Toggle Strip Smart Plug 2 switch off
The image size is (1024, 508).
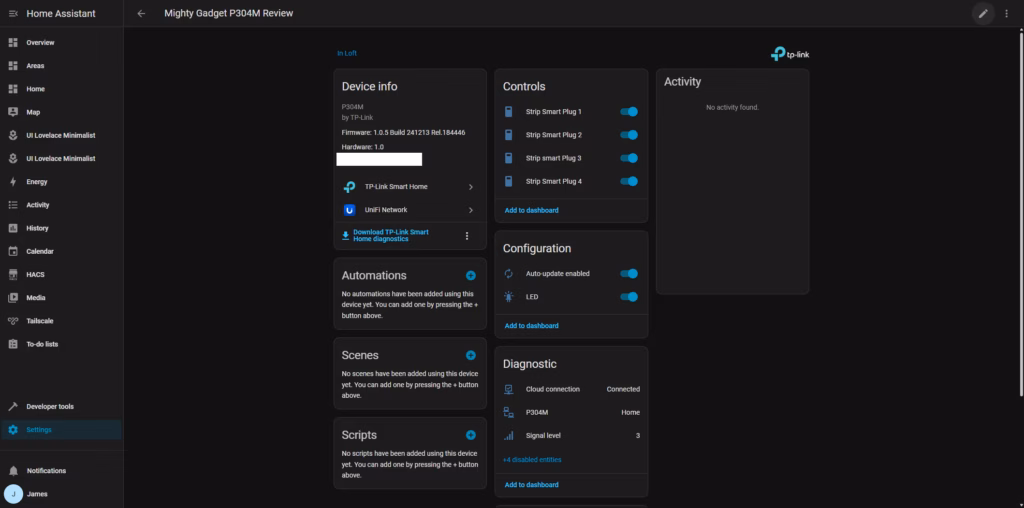(x=629, y=135)
